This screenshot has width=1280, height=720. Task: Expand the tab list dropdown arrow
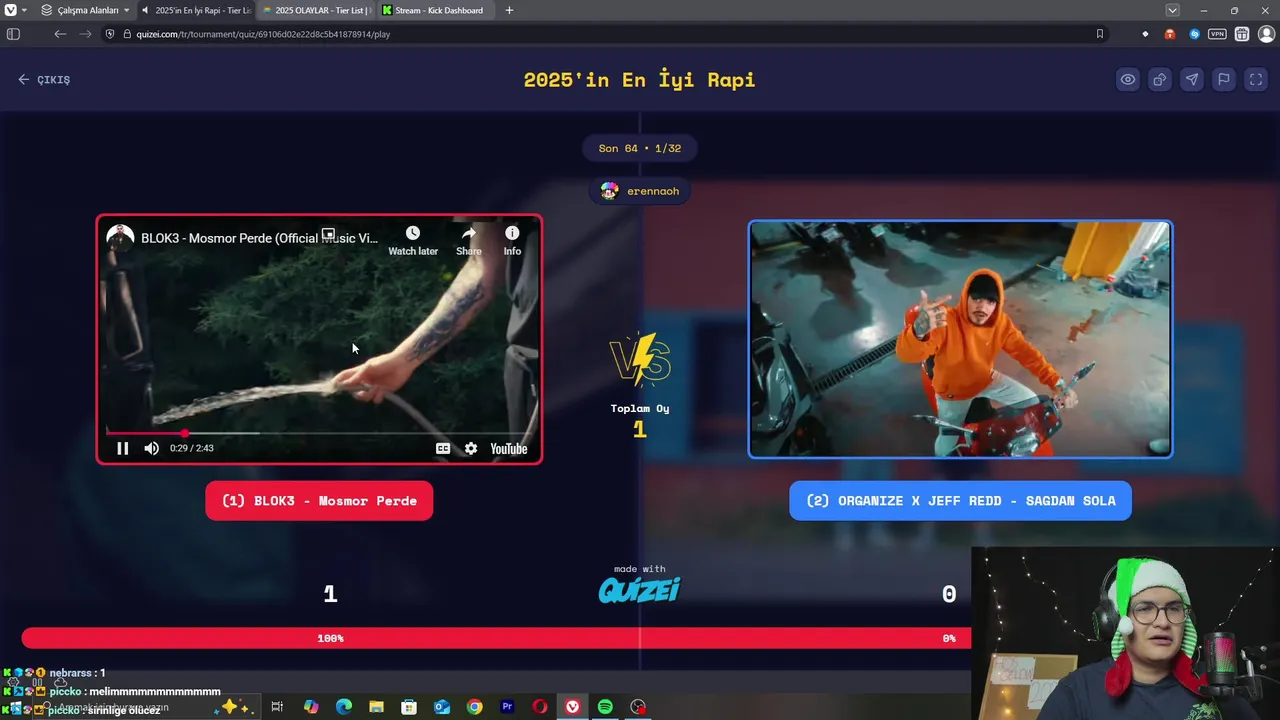(x=1172, y=10)
